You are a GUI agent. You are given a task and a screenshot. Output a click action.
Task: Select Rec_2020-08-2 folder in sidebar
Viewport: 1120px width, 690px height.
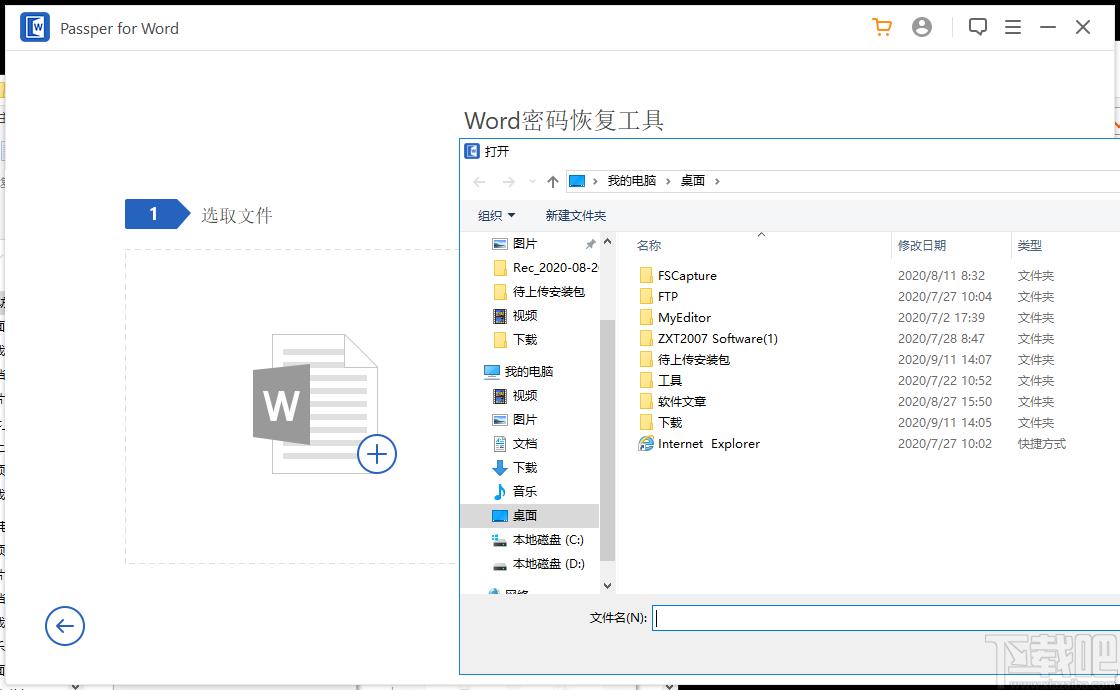546,268
